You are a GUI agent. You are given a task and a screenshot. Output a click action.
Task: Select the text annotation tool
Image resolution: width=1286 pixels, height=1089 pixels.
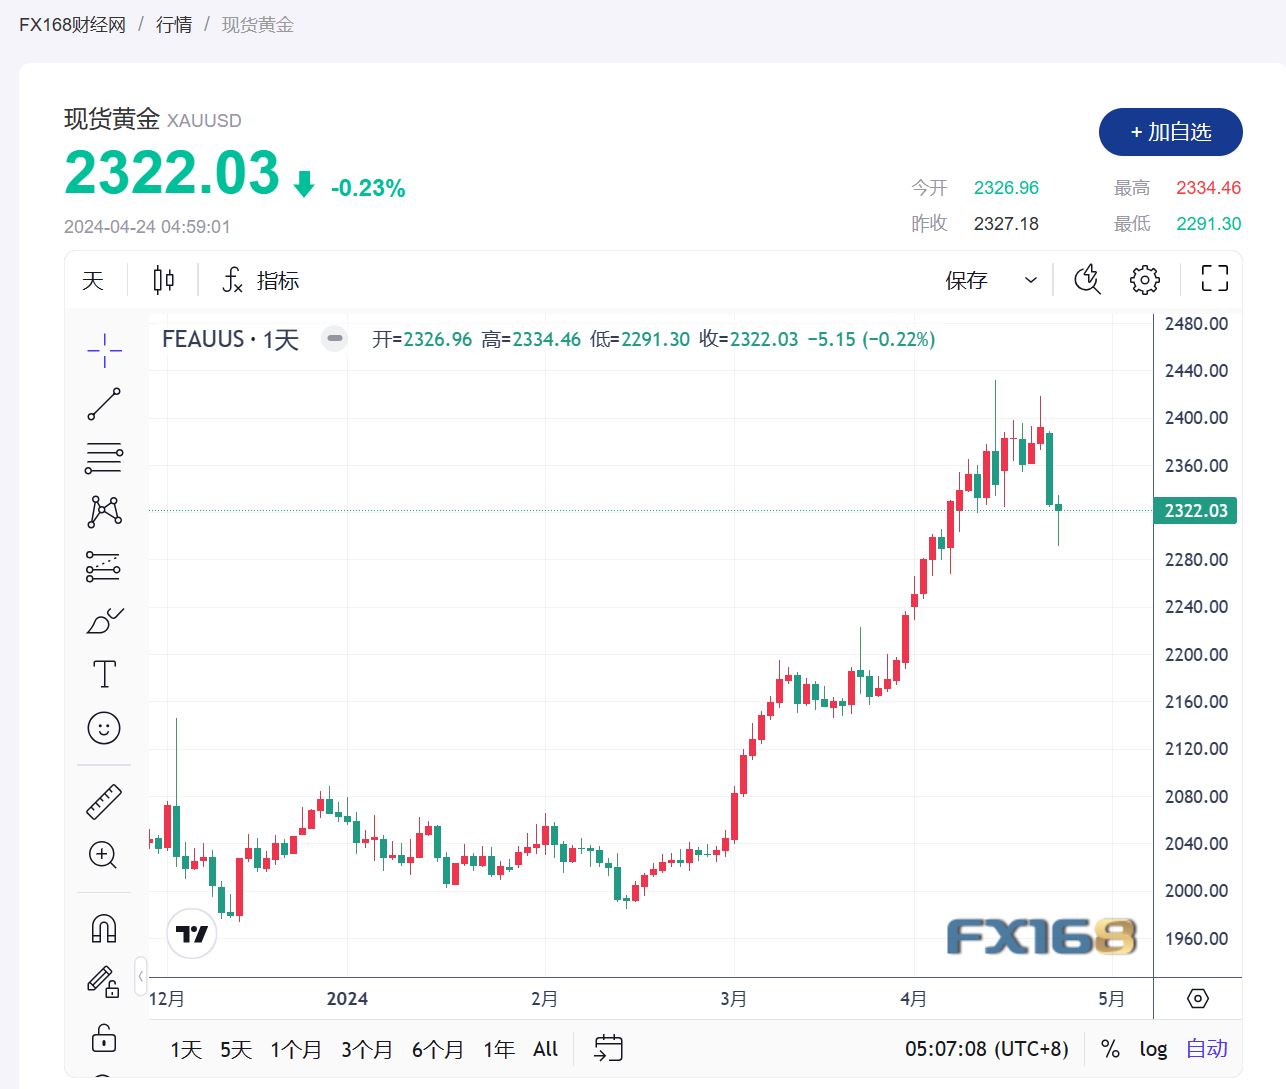[104, 674]
